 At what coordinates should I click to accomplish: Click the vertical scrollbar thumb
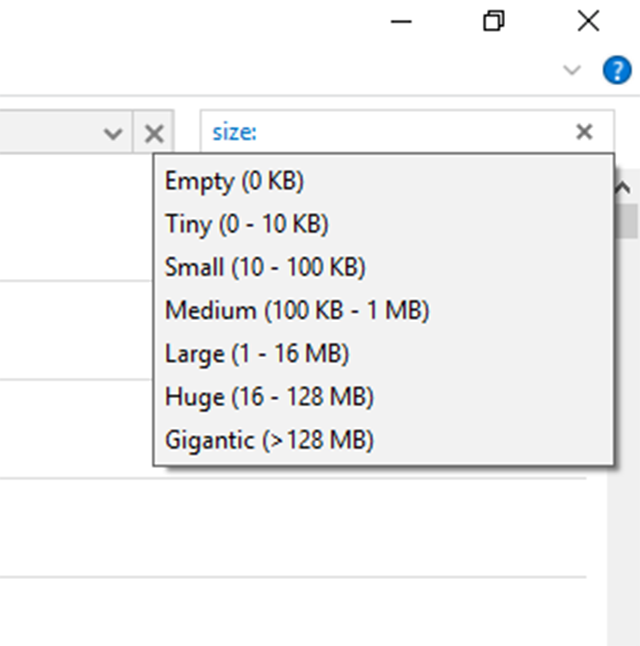(627, 220)
